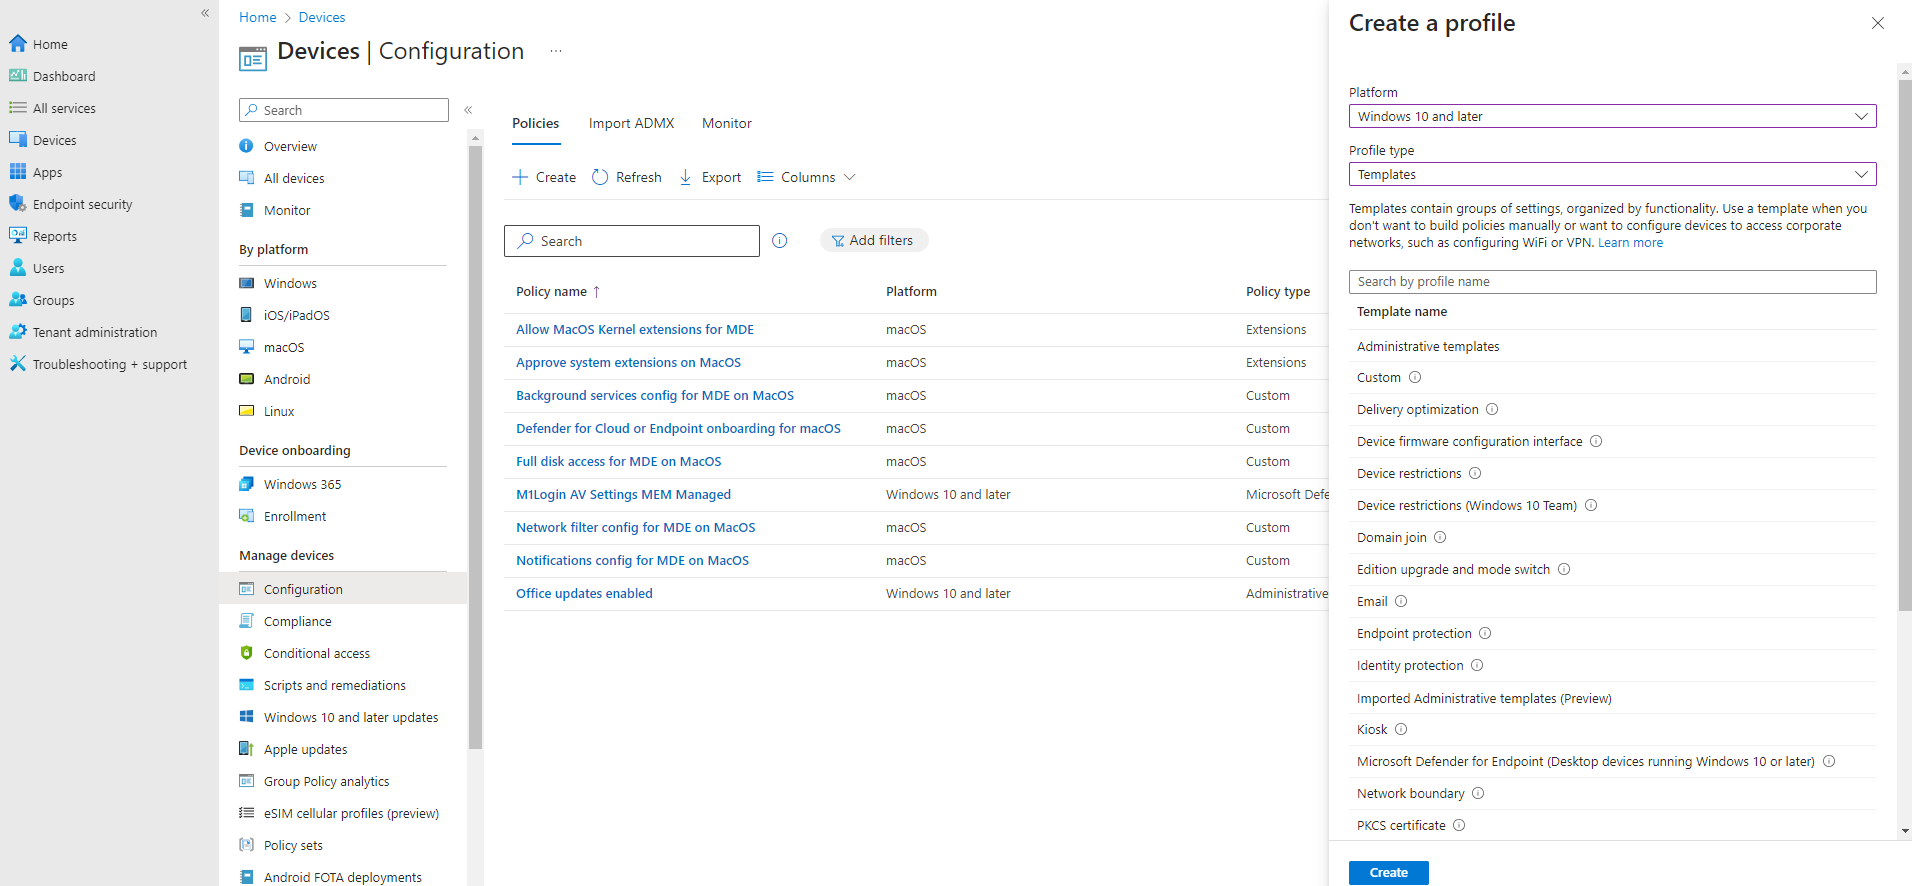This screenshot has height=886, width=1912.
Task: Collapse the Devices submenu panel chevron
Action: tap(468, 110)
